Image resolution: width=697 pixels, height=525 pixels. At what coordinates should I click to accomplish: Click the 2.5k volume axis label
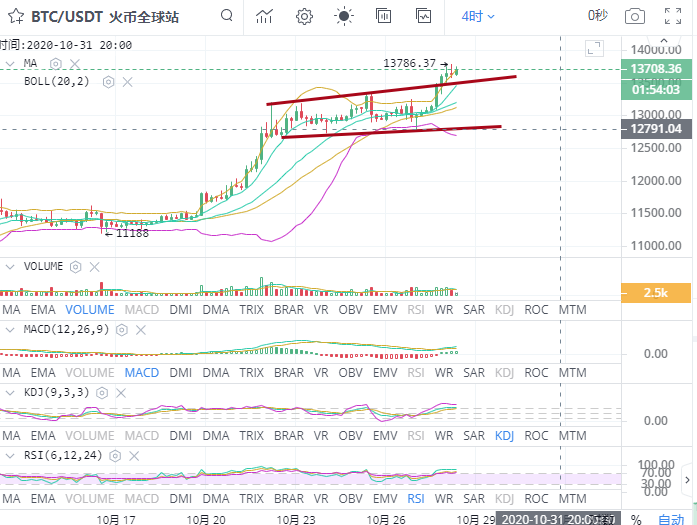pos(656,293)
